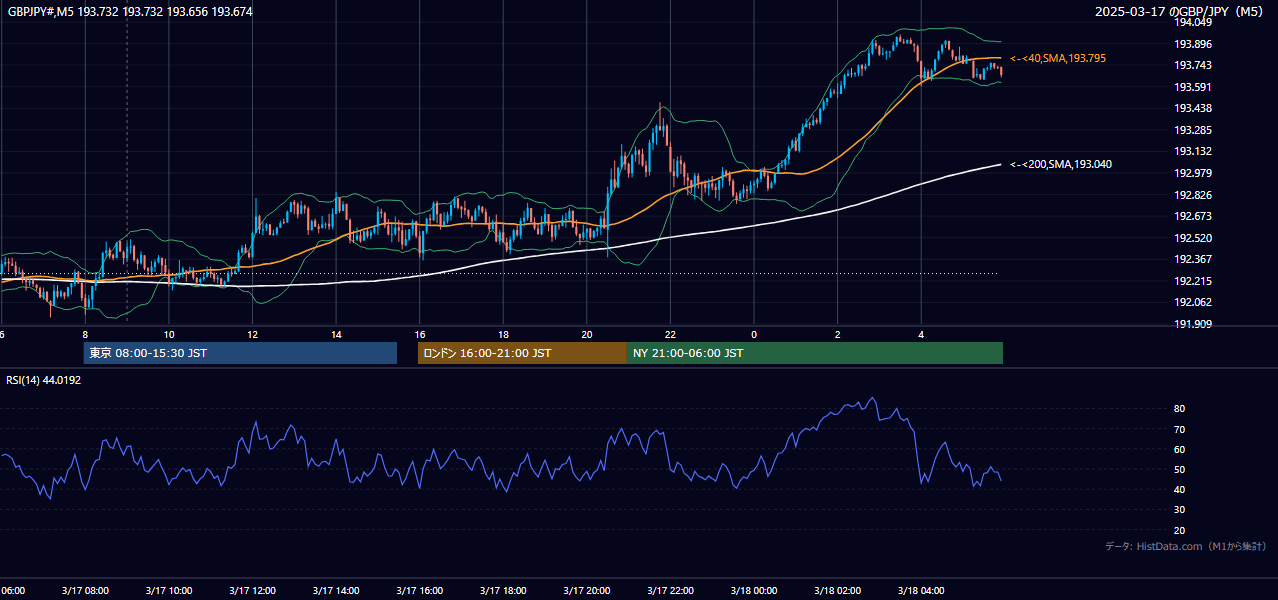Viewport: 1278px width, 600px height.
Task: Click price axis value 191.909
Action: click(1193, 324)
